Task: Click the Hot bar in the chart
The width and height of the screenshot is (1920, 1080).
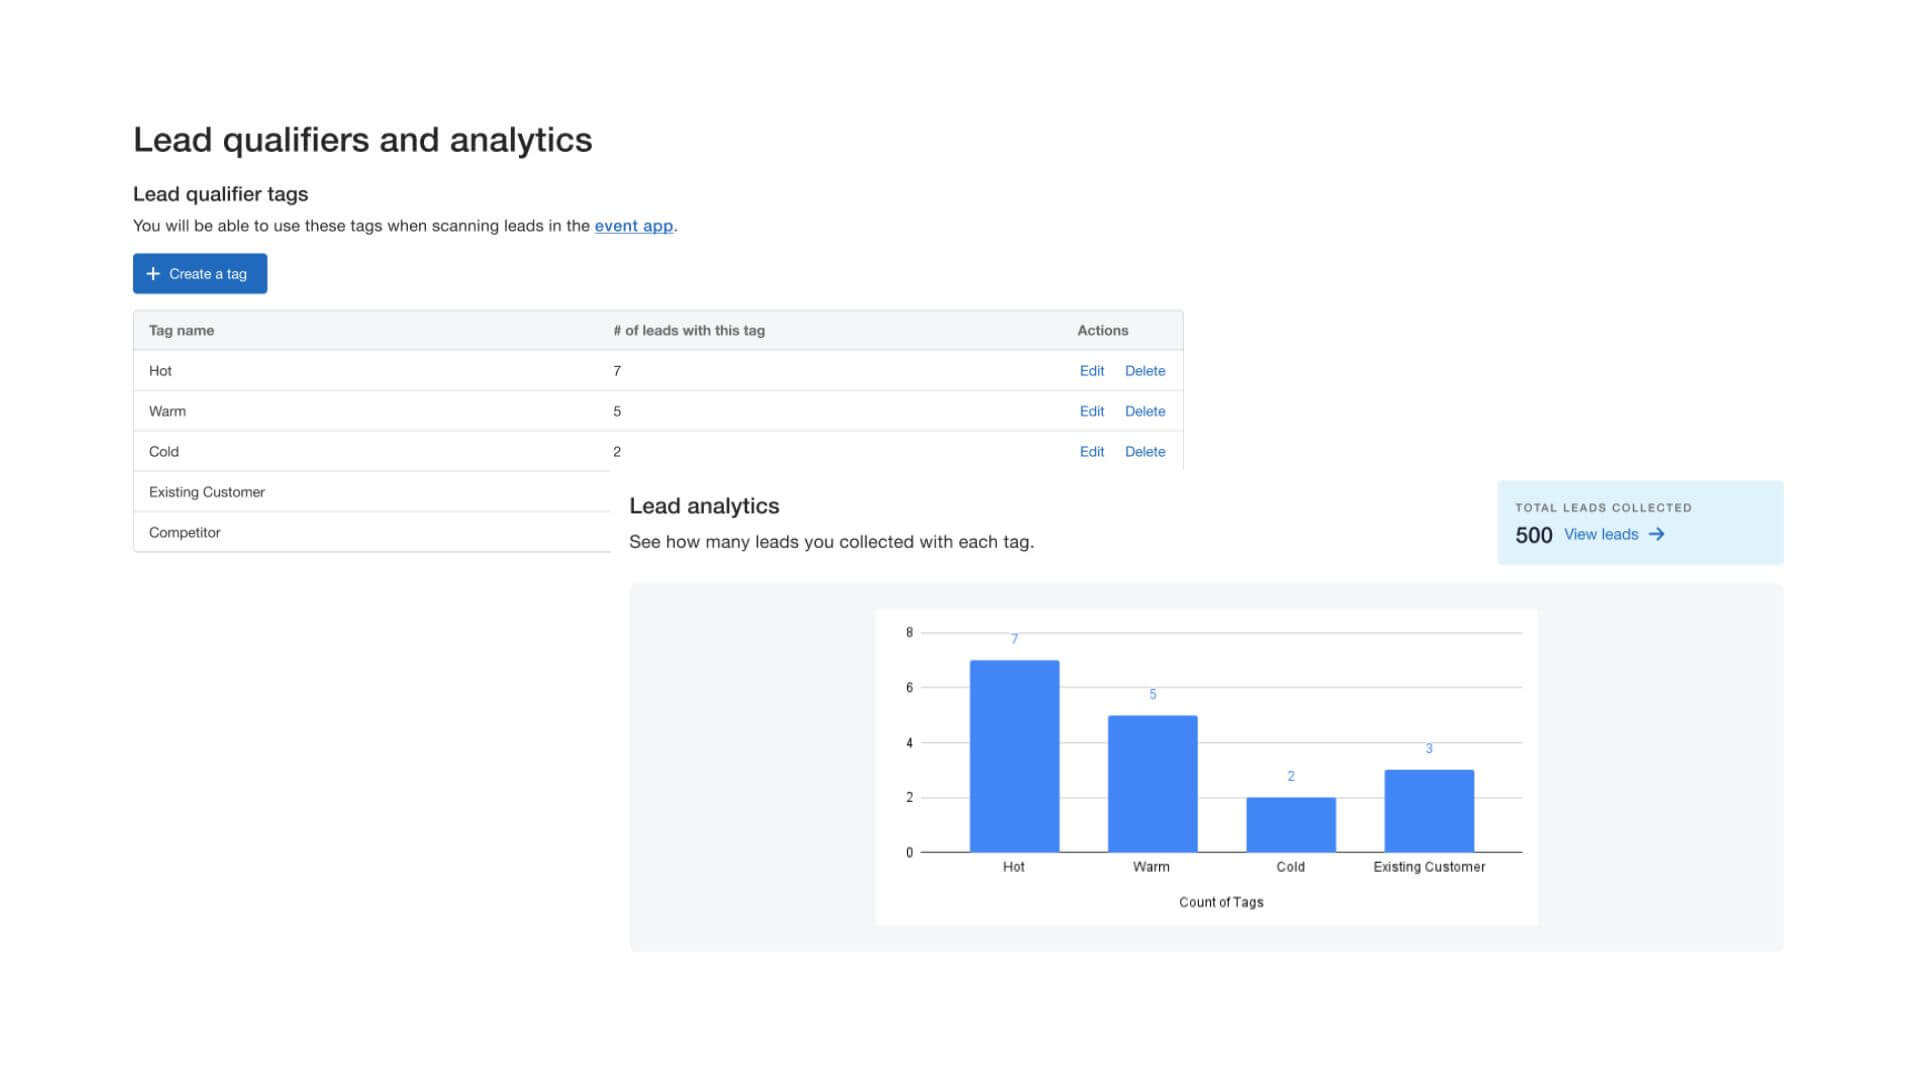Action: click(x=1014, y=755)
